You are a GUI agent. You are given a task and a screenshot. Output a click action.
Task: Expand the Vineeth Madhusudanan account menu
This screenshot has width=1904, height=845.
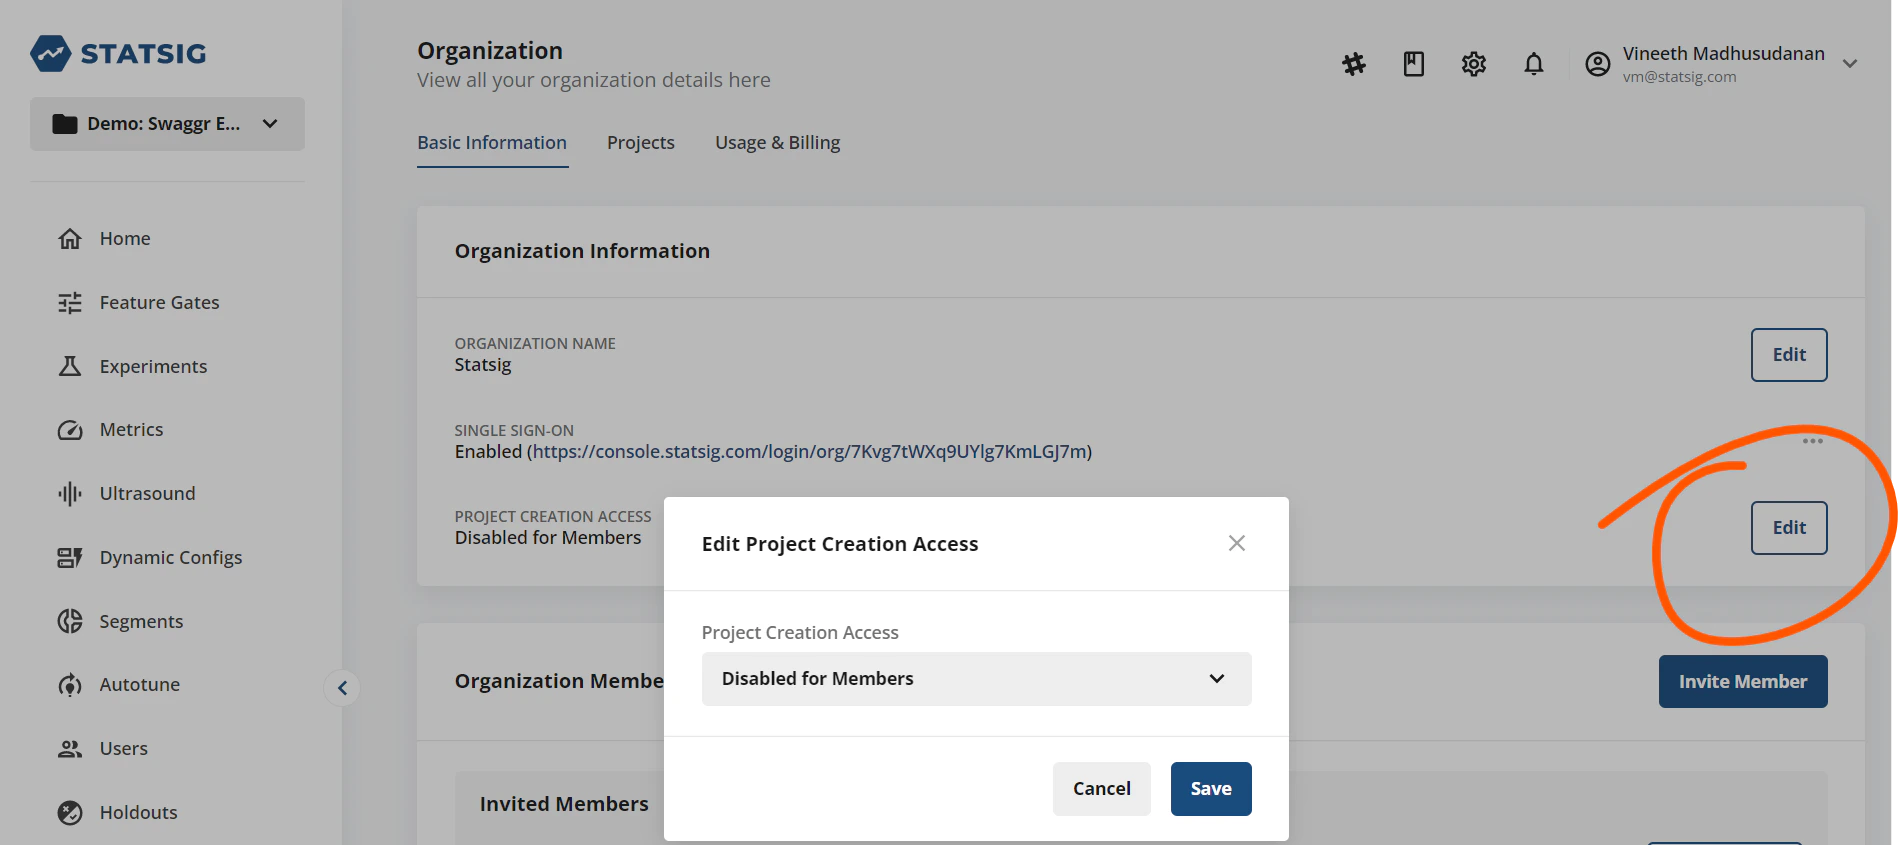1850,64
